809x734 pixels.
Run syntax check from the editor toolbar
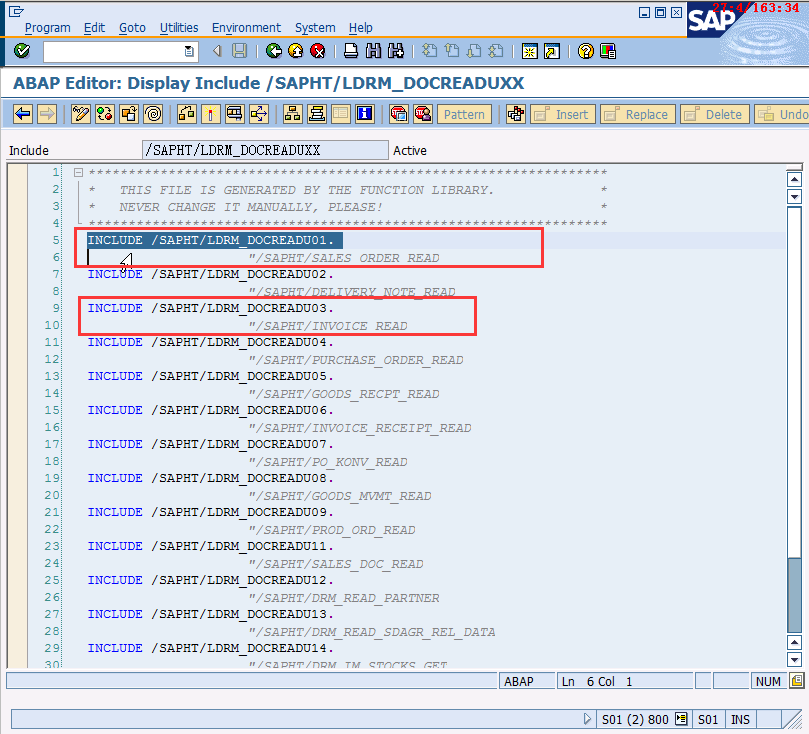[103, 114]
